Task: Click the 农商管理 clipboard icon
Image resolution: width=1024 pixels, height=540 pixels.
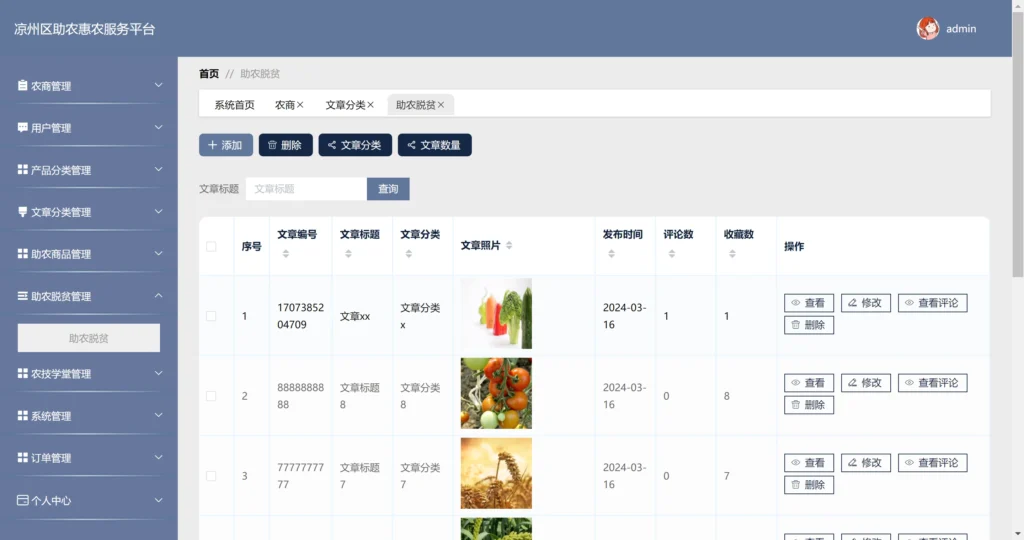Action: pos(22,86)
